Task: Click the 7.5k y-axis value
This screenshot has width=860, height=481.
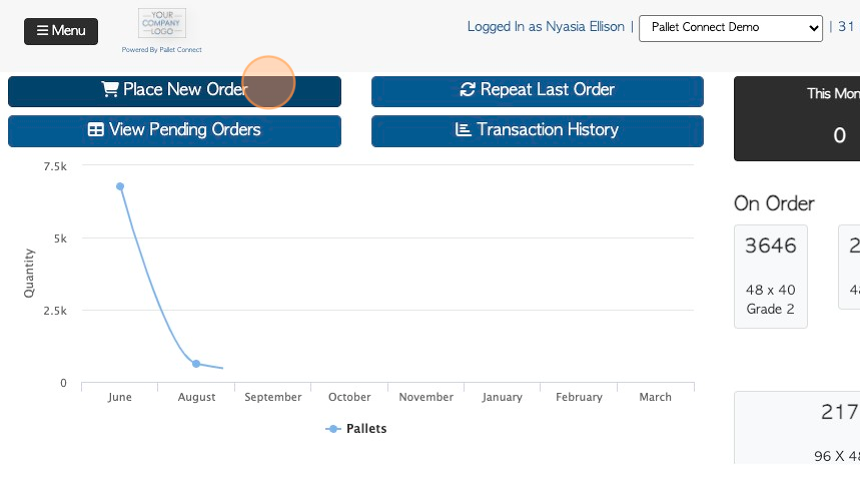Action: (x=55, y=166)
